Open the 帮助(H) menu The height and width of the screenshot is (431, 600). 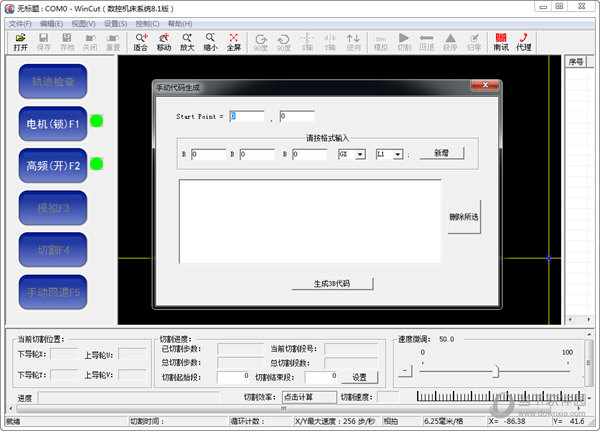point(180,24)
